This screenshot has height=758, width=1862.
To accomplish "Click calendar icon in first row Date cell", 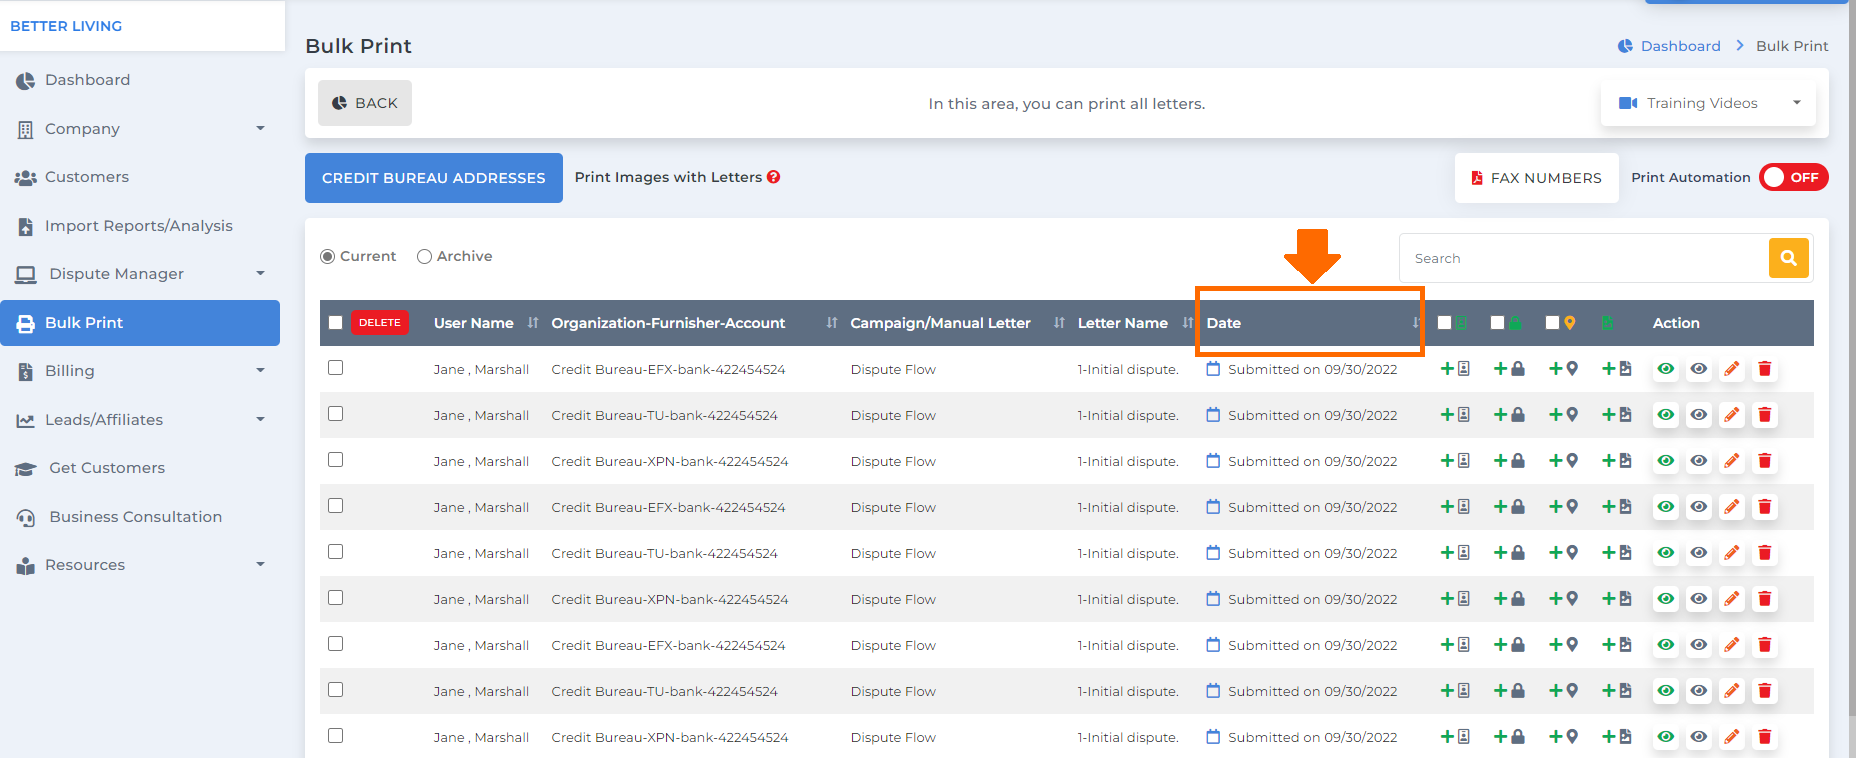I will coord(1213,368).
